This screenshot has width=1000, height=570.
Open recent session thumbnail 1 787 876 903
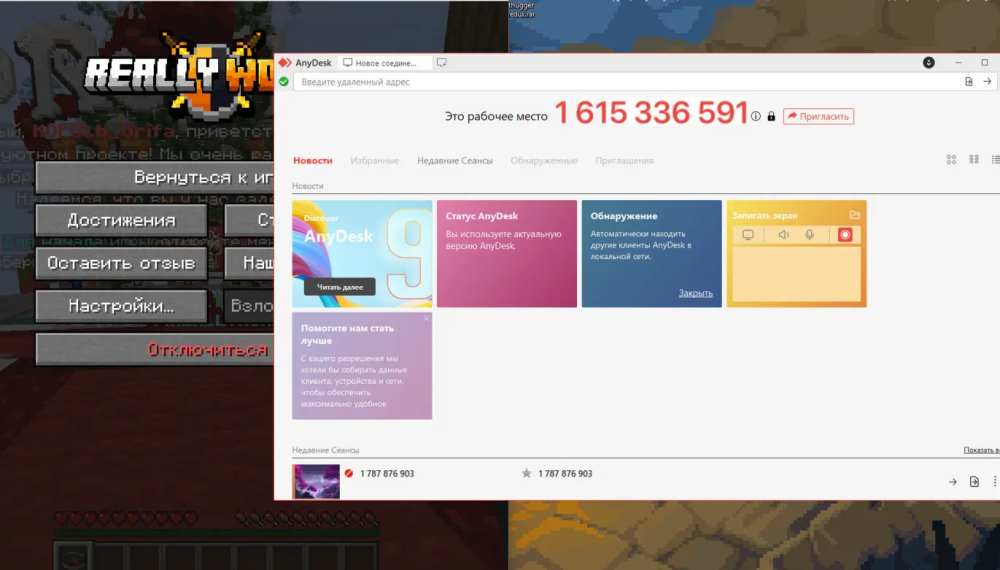[316, 481]
